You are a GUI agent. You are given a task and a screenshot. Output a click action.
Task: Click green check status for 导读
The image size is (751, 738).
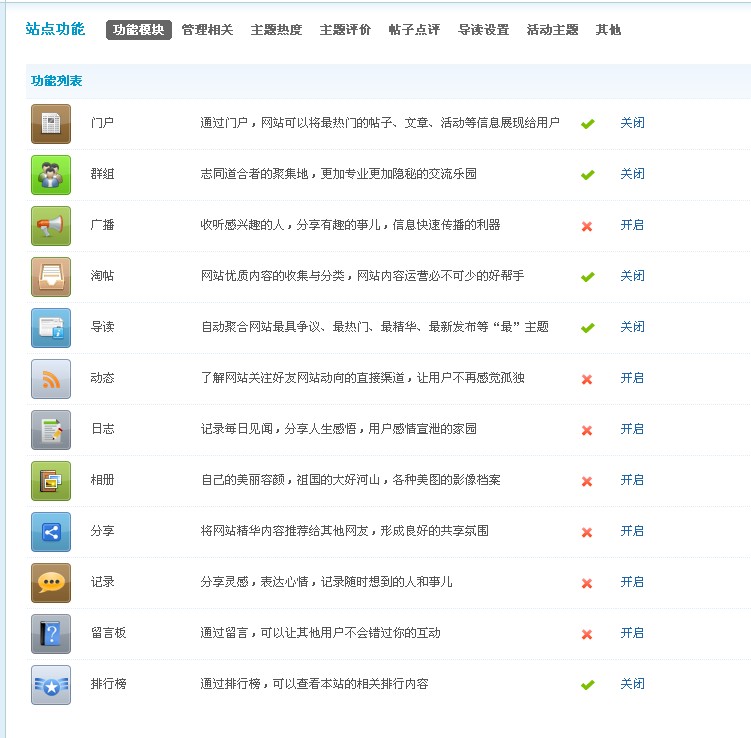coord(588,328)
